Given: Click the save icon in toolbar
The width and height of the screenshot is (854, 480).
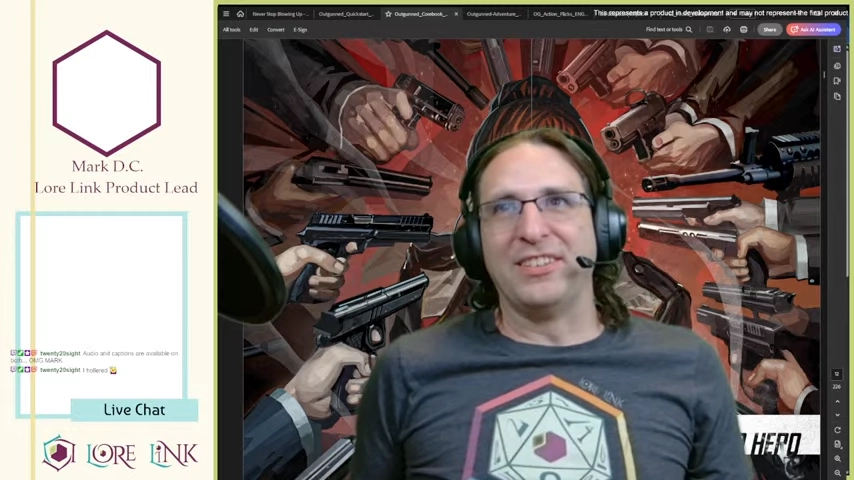Looking at the screenshot, I should (x=710, y=29).
